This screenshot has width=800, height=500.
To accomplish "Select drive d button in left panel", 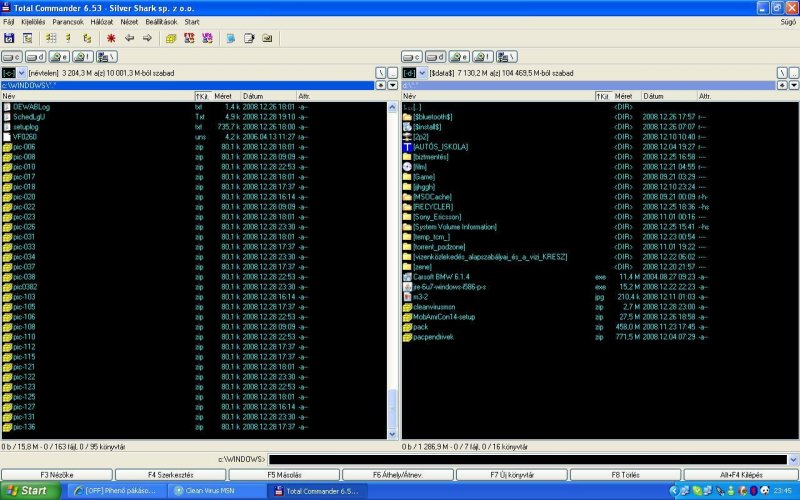I will point(35,57).
